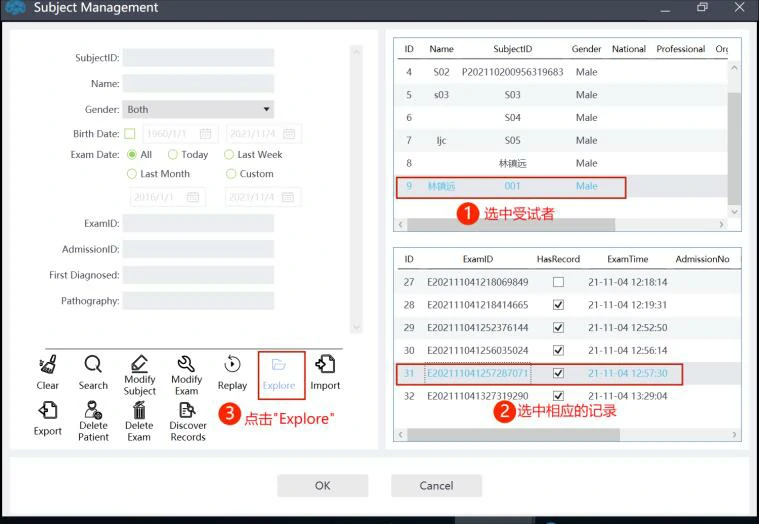Click the SubjectID input field

click(198, 58)
